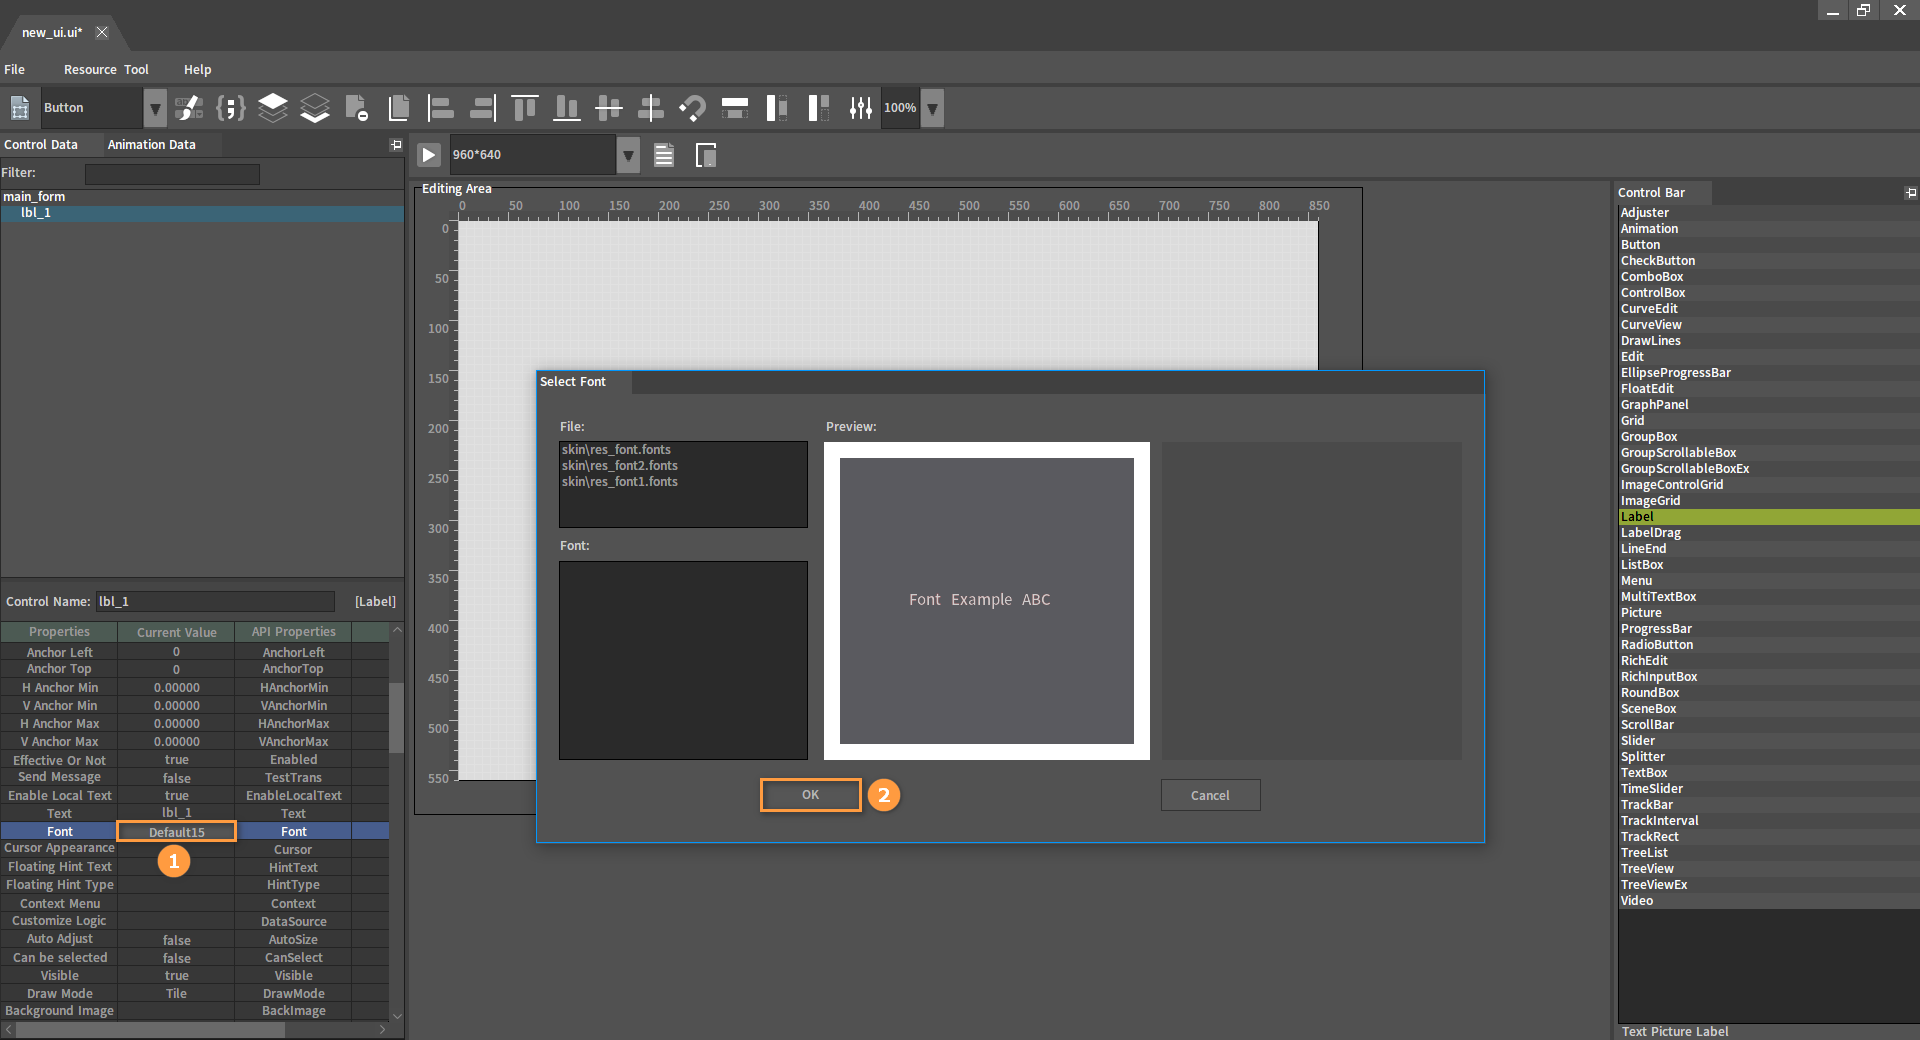1920x1040 pixels.
Task: Open the 960*640 resolution dropdown
Action: (x=628, y=155)
